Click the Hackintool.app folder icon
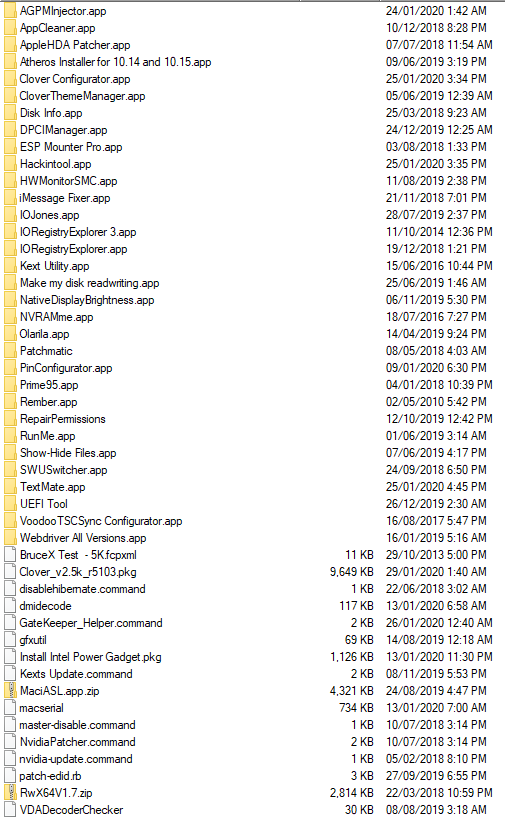 click(10, 164)
